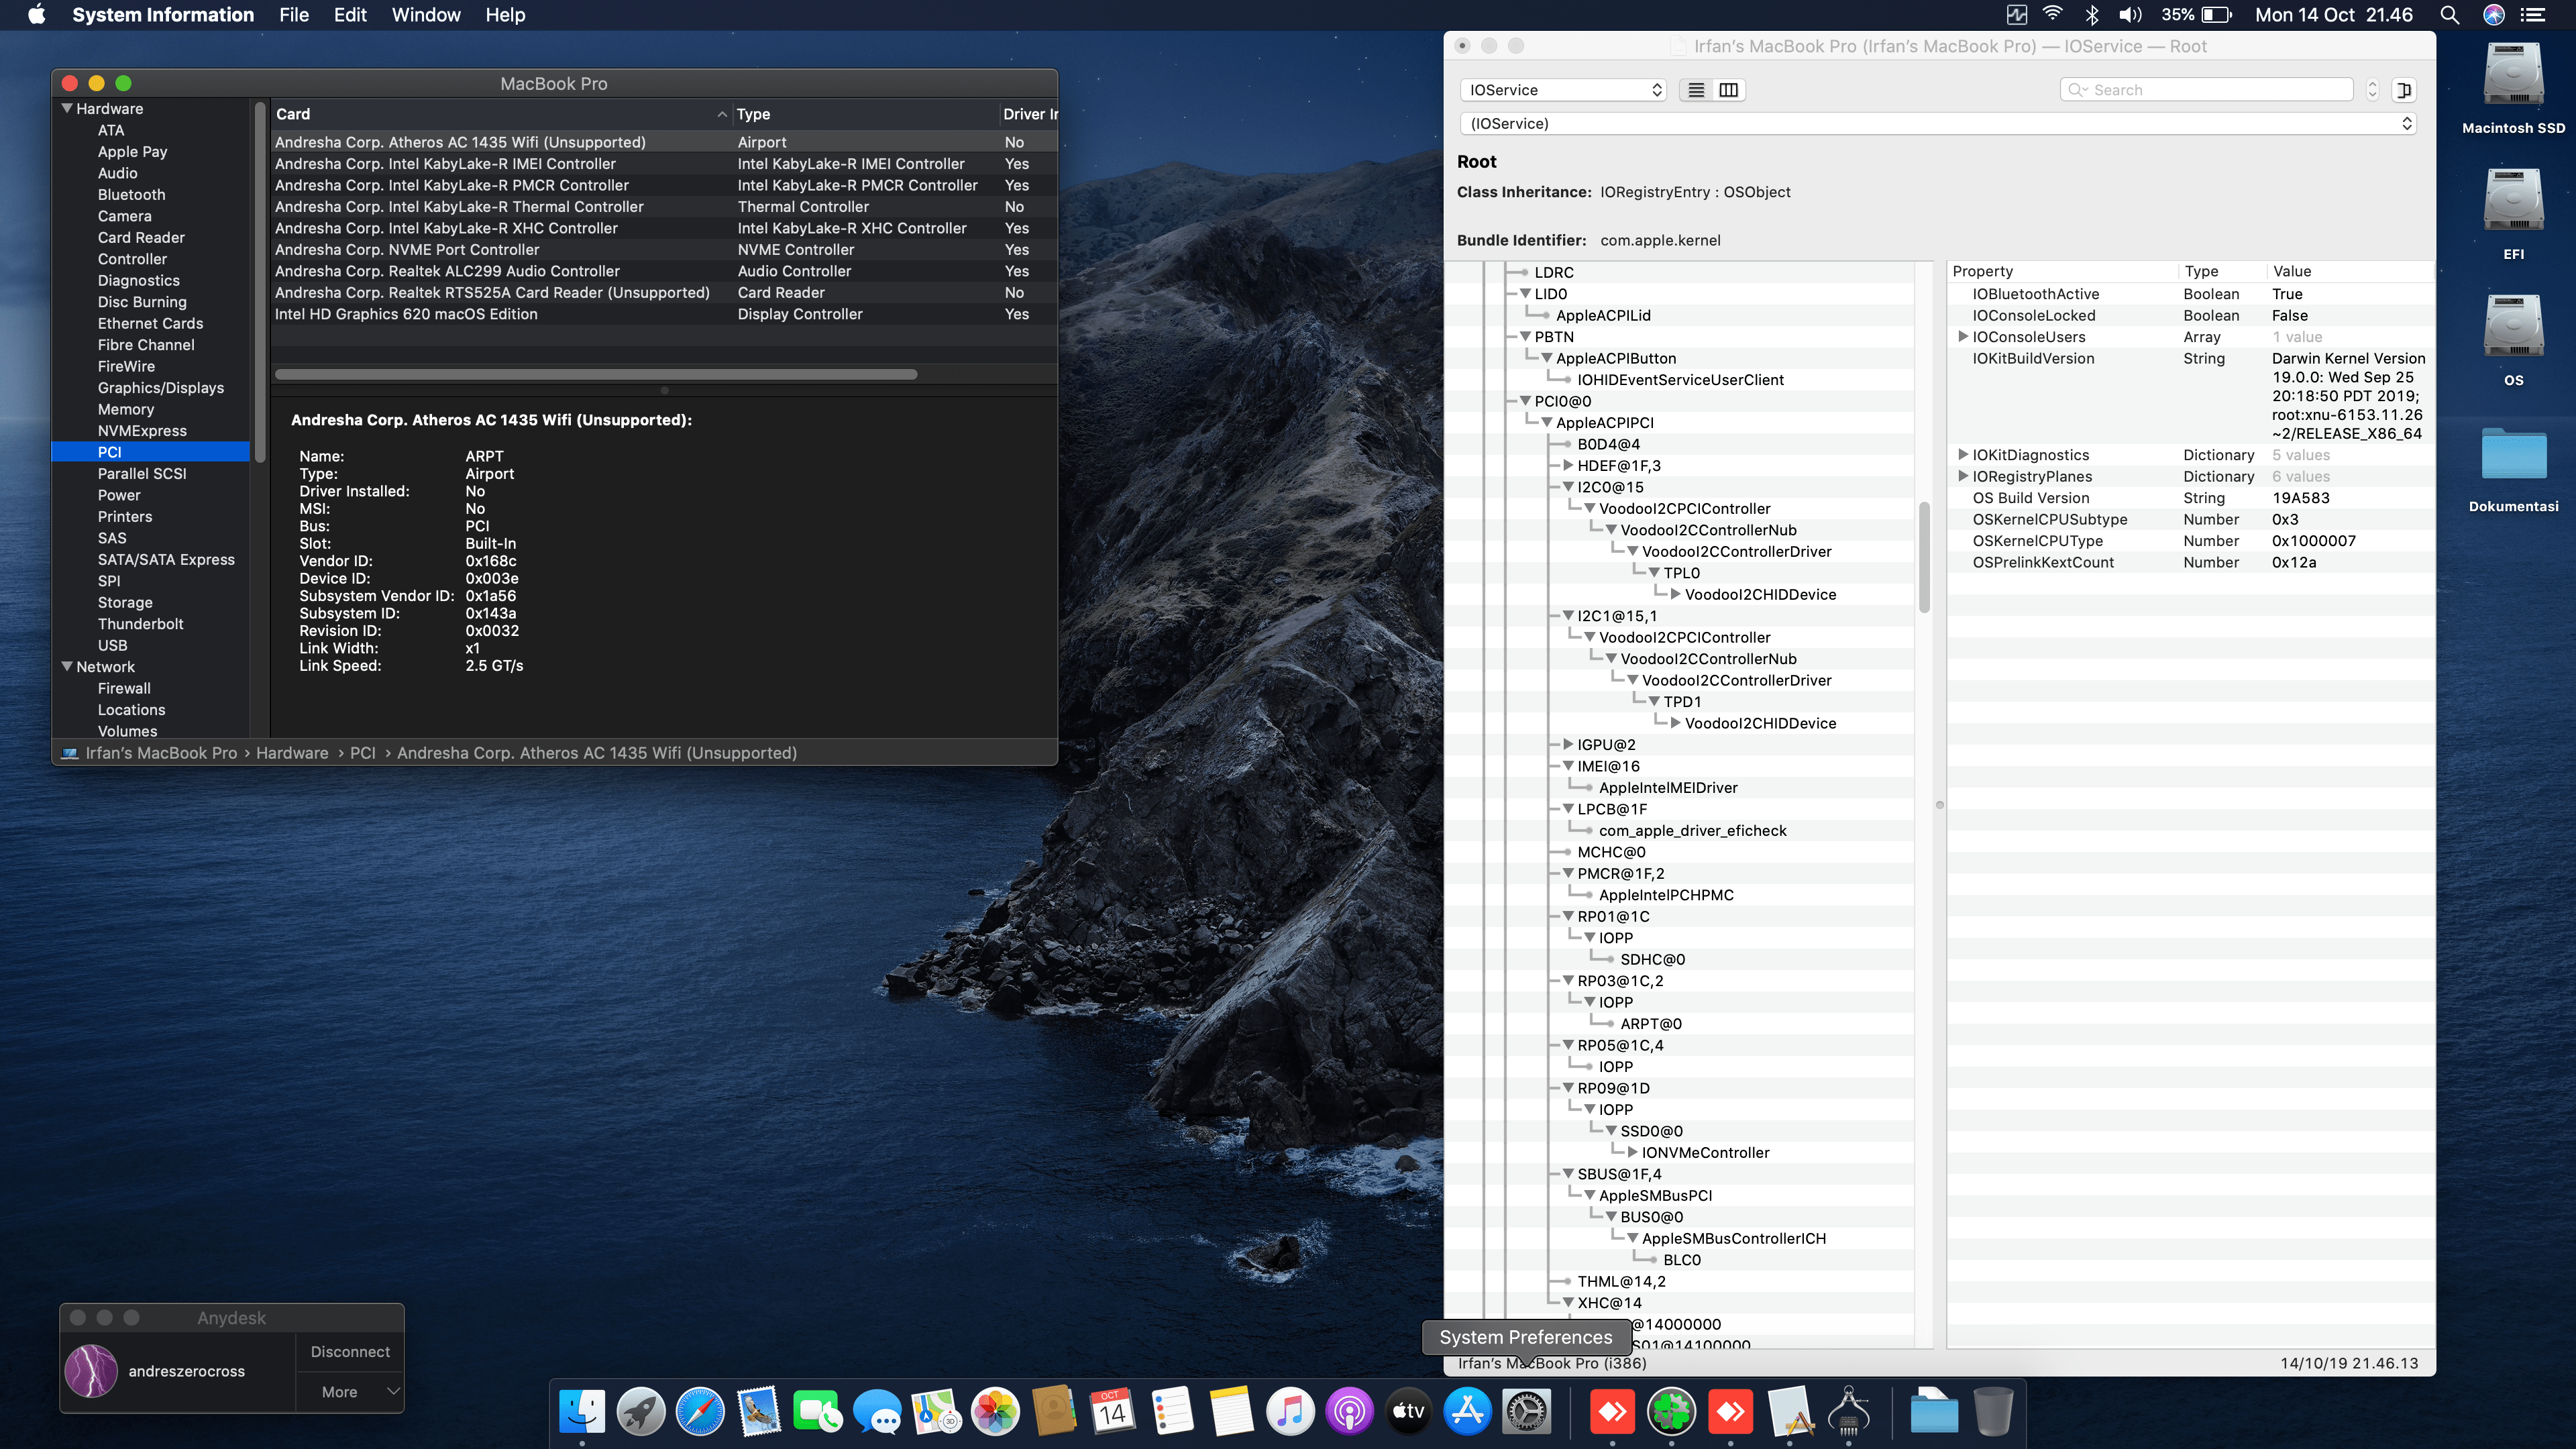Open the File menu

point(294,15)
